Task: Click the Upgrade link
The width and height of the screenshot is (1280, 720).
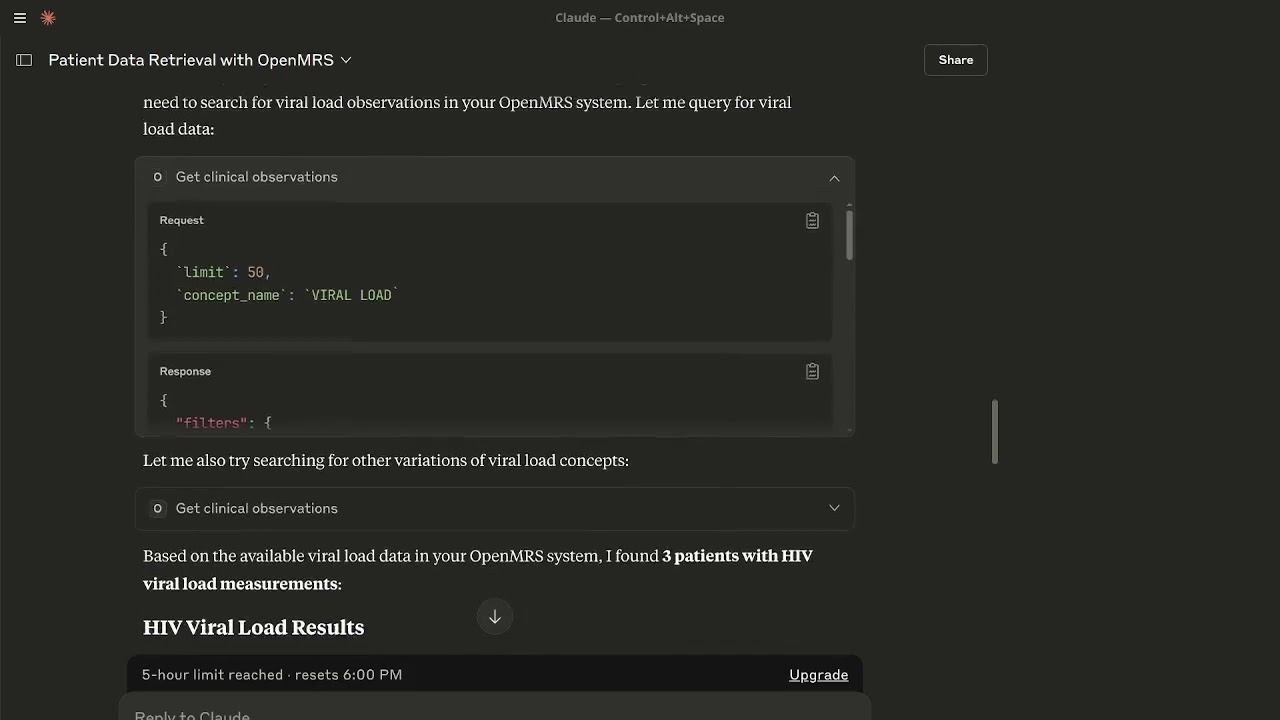Action: click(x=818, y=675)
